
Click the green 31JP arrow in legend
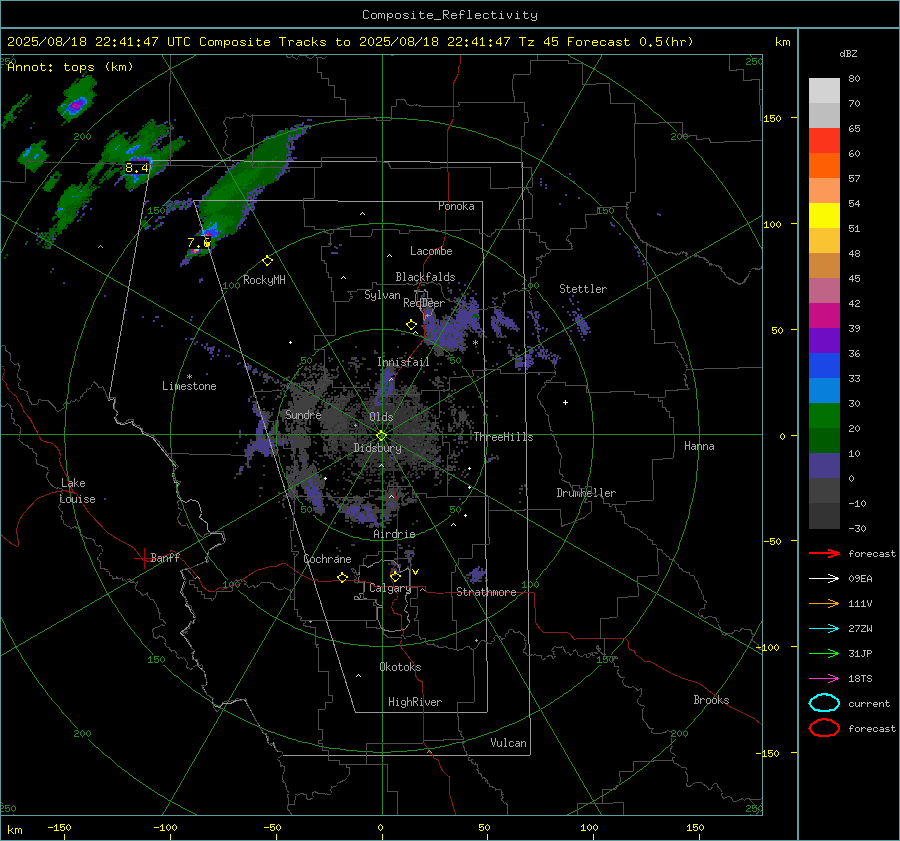click(x=824, y=653)
